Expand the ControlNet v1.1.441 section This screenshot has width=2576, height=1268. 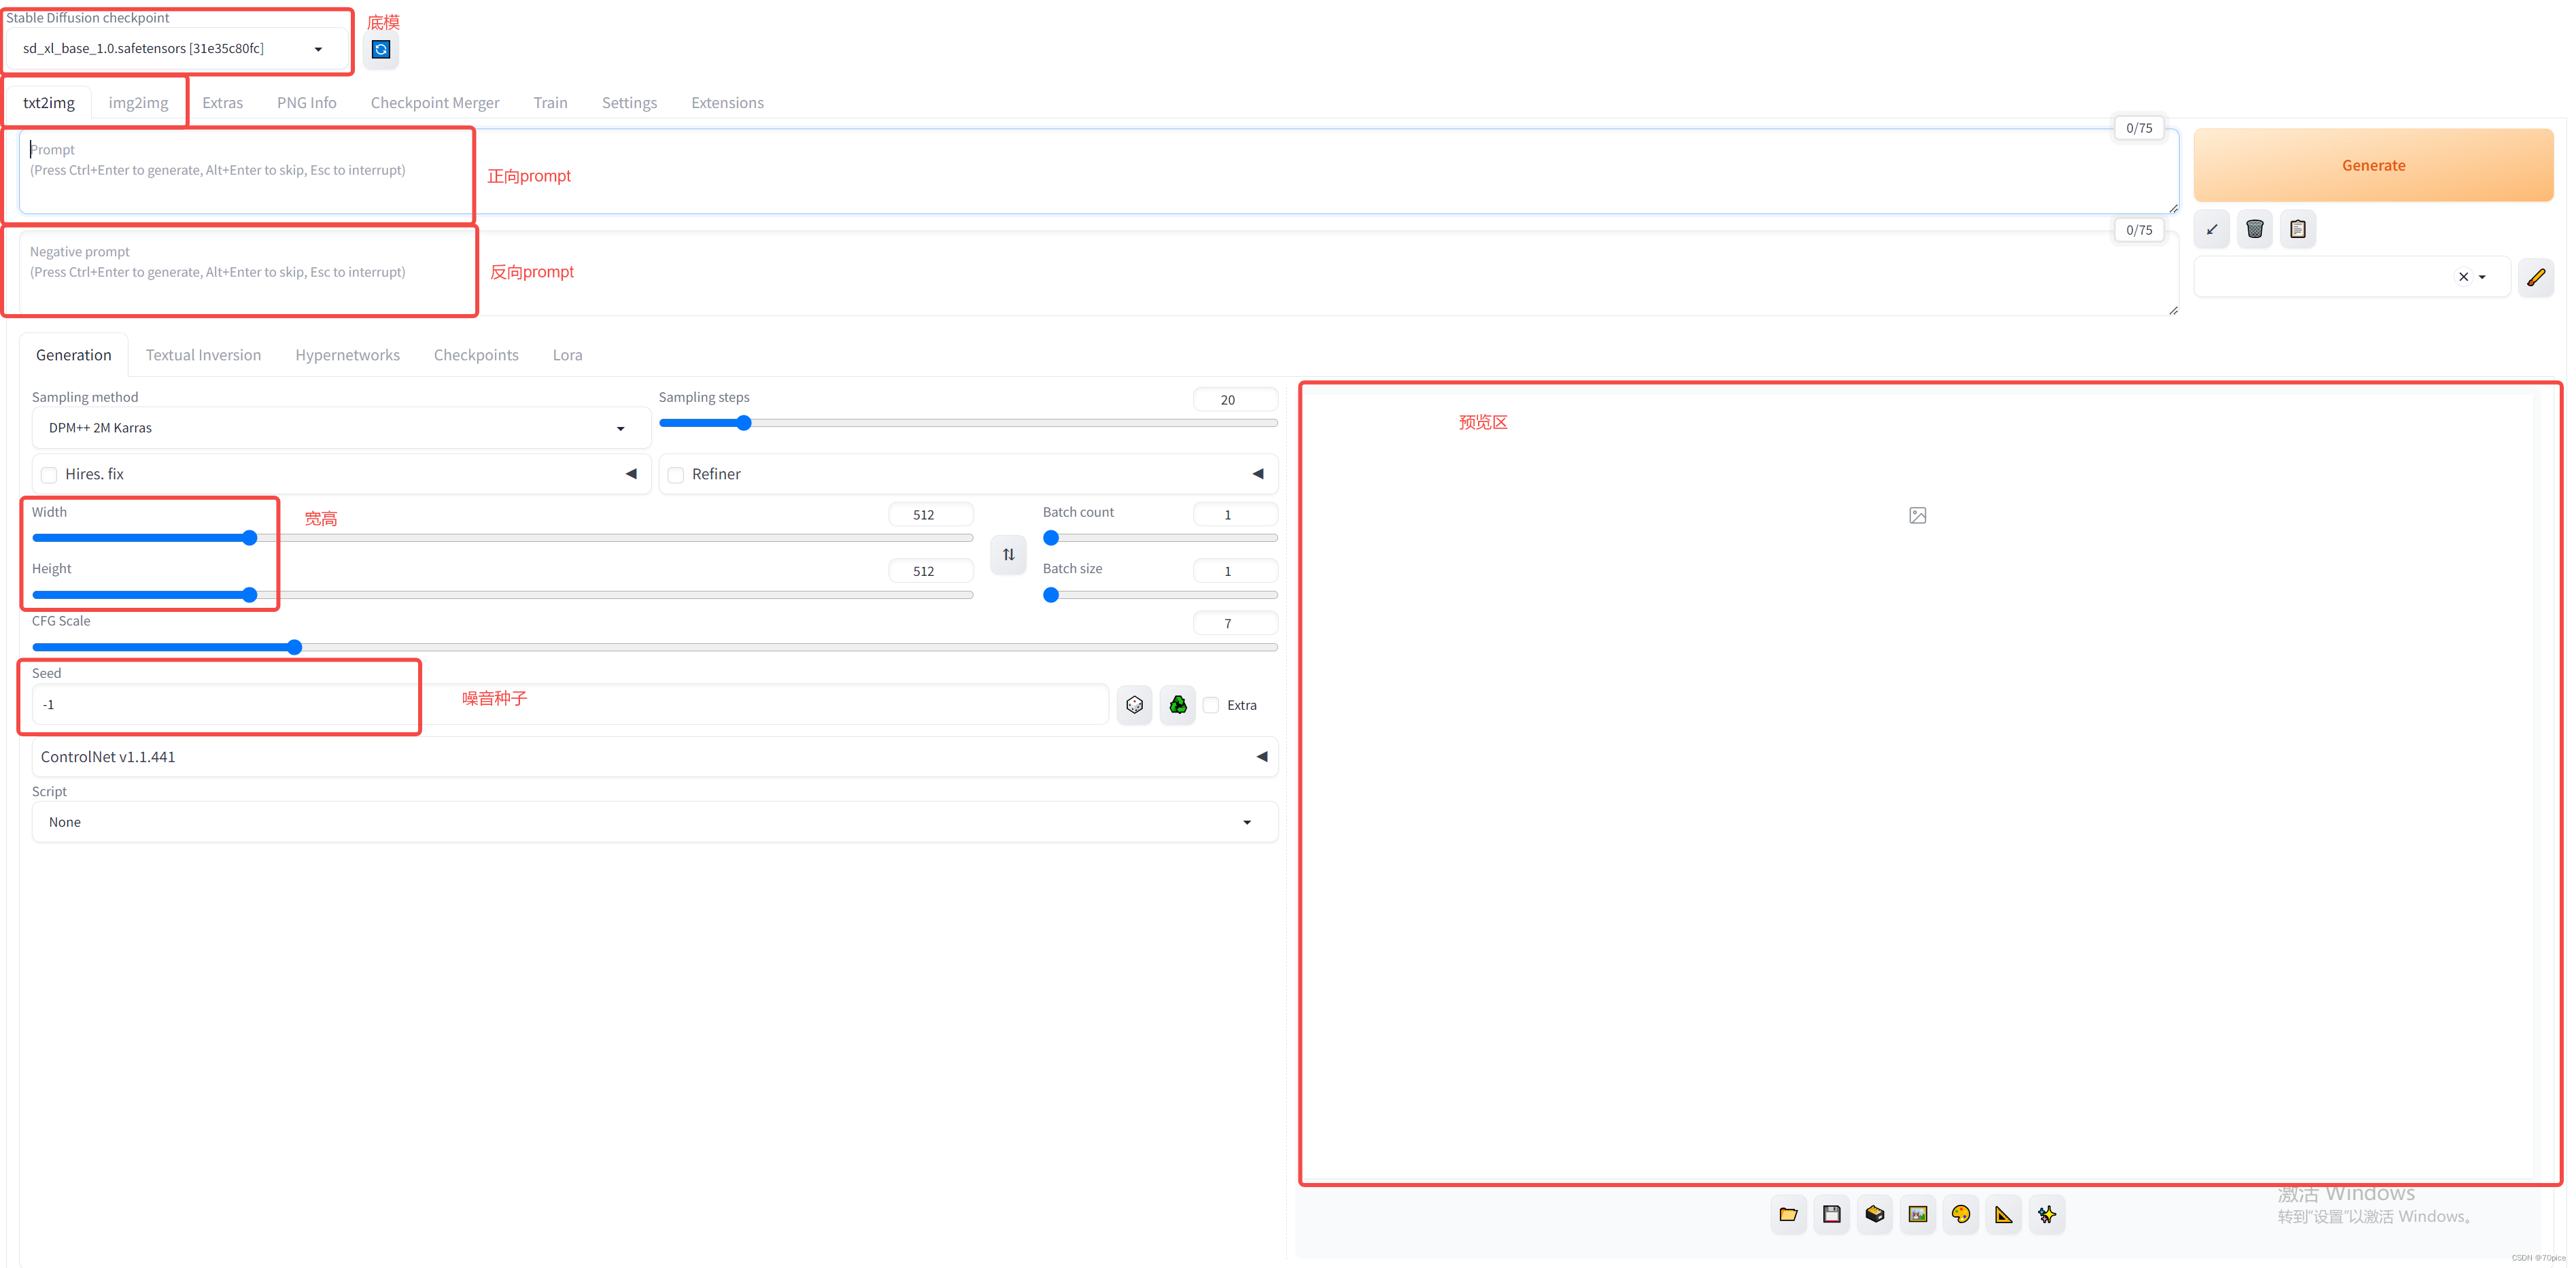(x=654, y=757)
